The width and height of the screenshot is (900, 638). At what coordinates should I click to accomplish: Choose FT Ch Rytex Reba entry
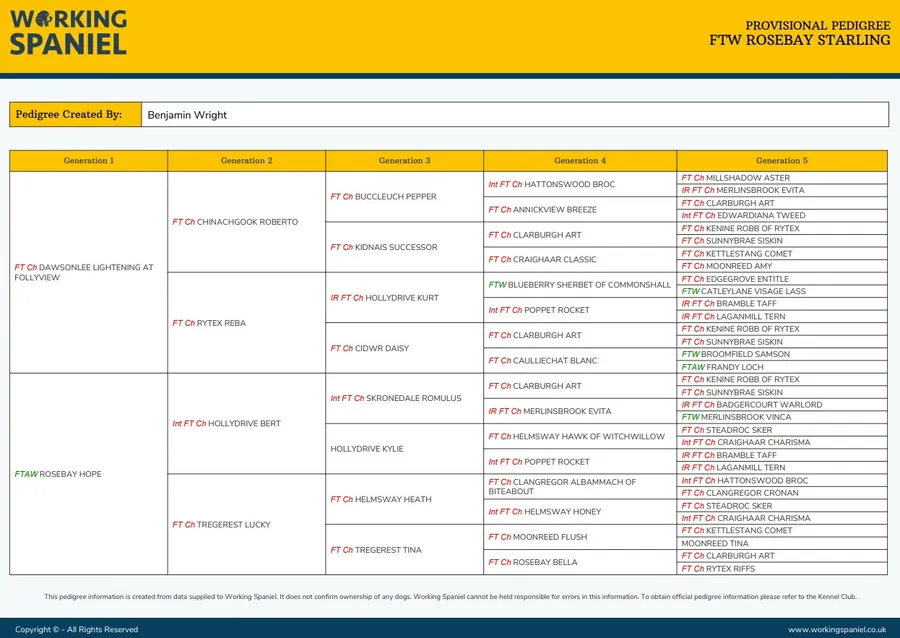(x=209, y=323)
